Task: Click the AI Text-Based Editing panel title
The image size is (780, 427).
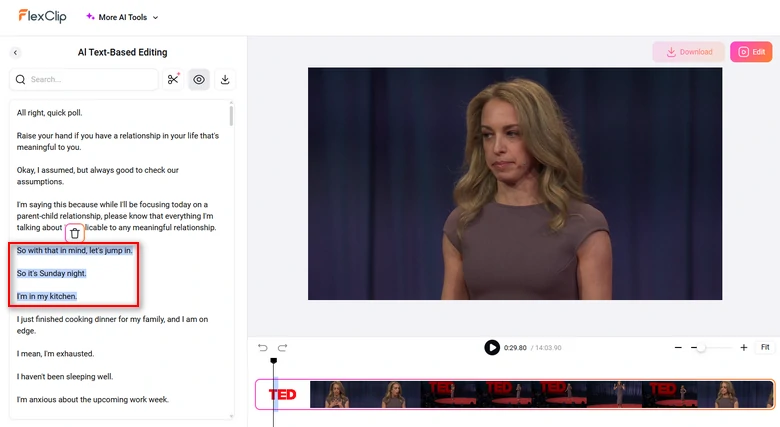Action: (122, 52)
